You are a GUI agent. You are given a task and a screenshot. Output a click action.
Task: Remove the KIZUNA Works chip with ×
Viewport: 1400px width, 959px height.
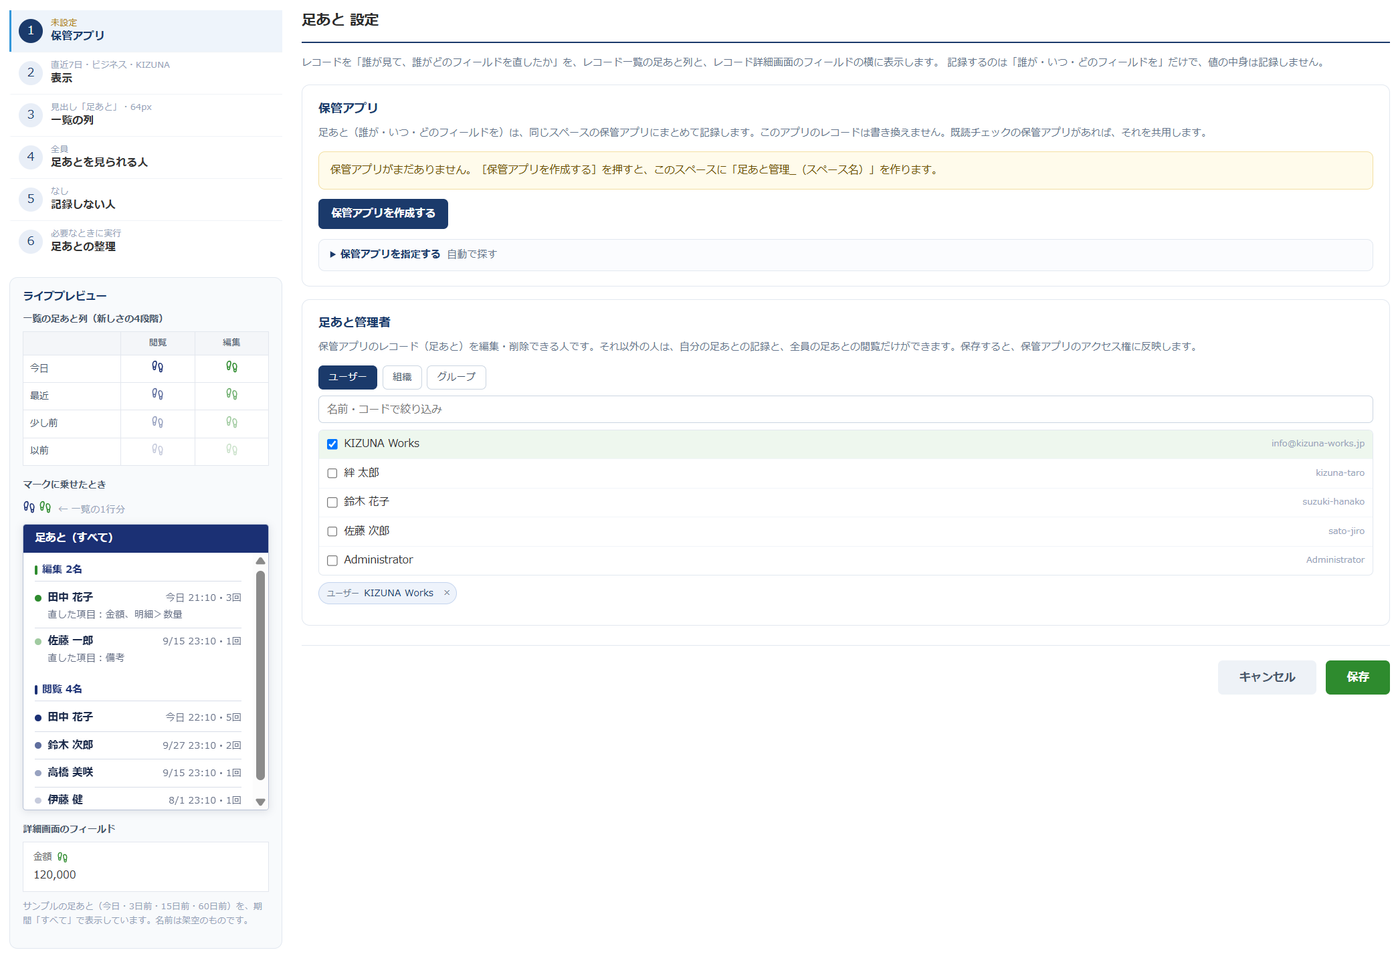coord(447,593)
